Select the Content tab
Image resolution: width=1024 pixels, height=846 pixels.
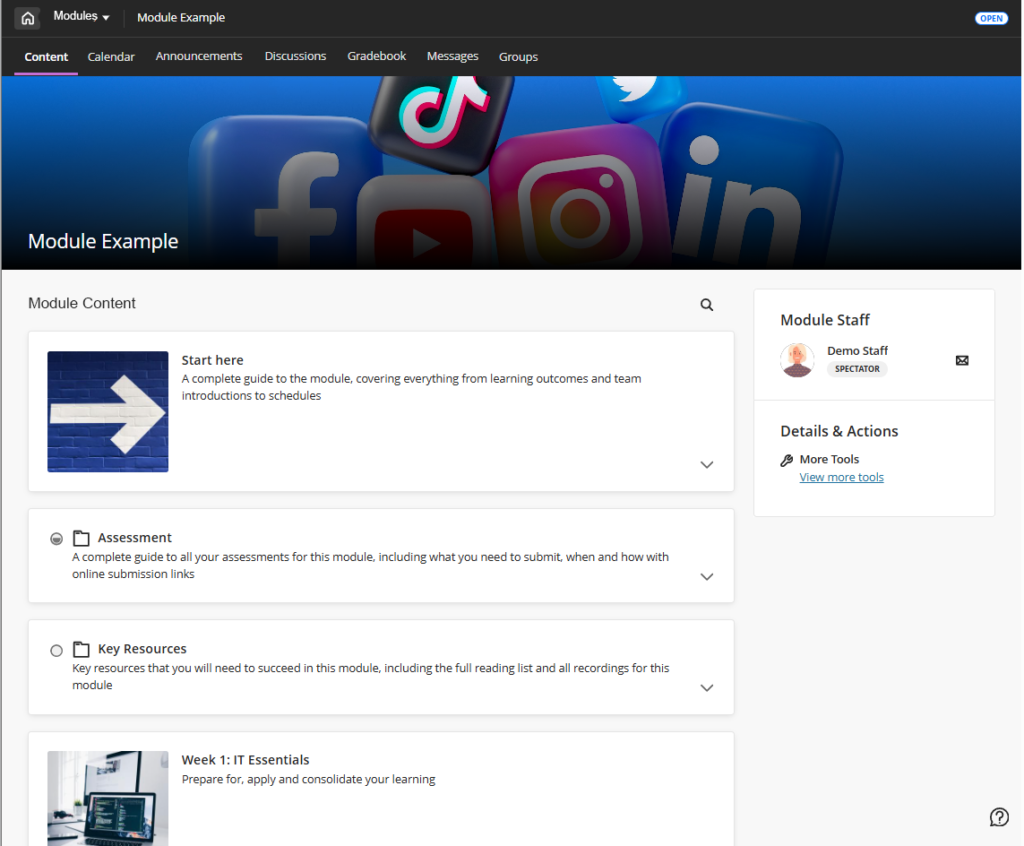pos(46,57)
